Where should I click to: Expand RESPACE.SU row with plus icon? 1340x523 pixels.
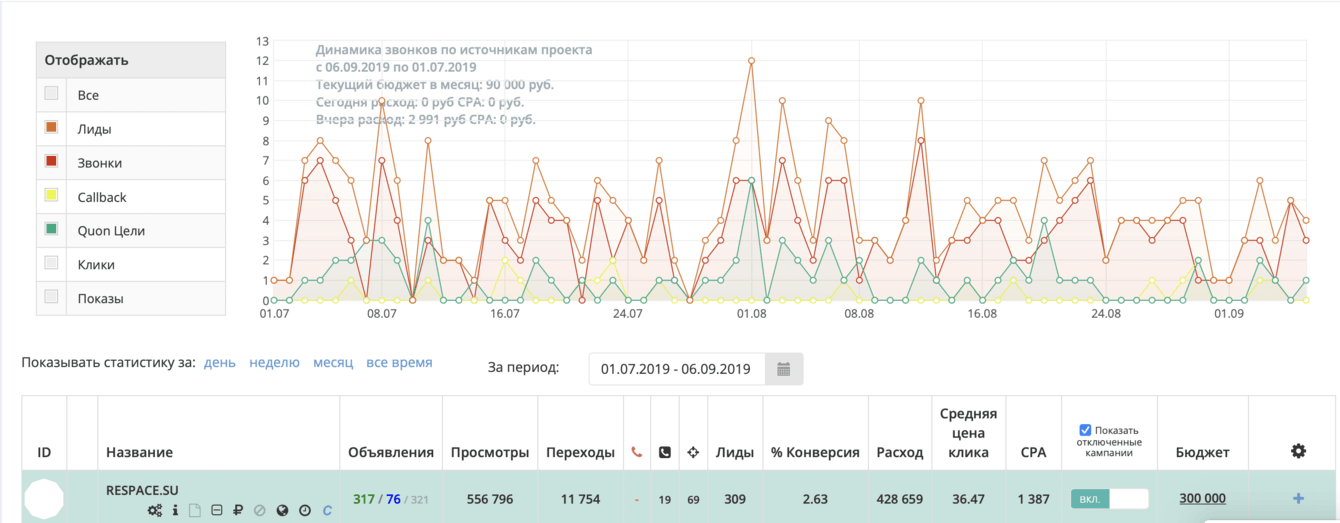click(x=1298, y=498)
